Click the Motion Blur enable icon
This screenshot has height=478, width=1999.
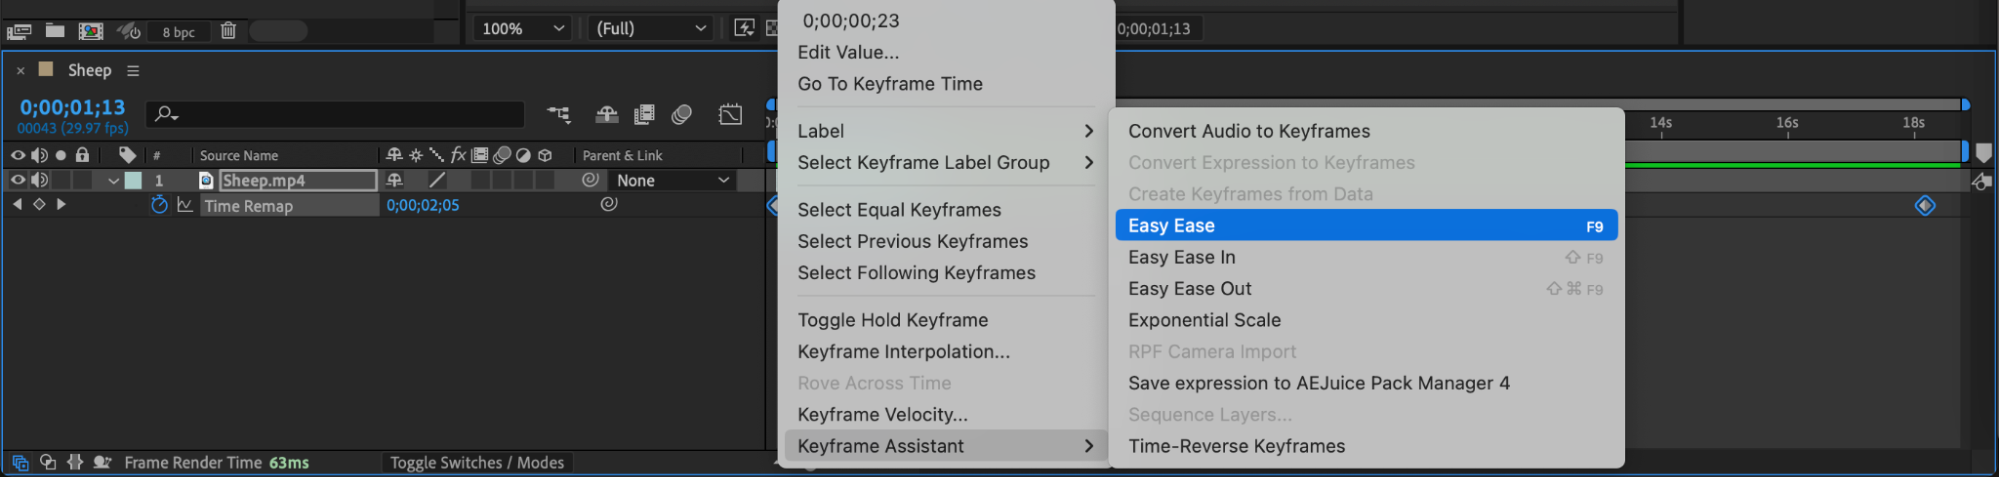click(x=682, y=114)
